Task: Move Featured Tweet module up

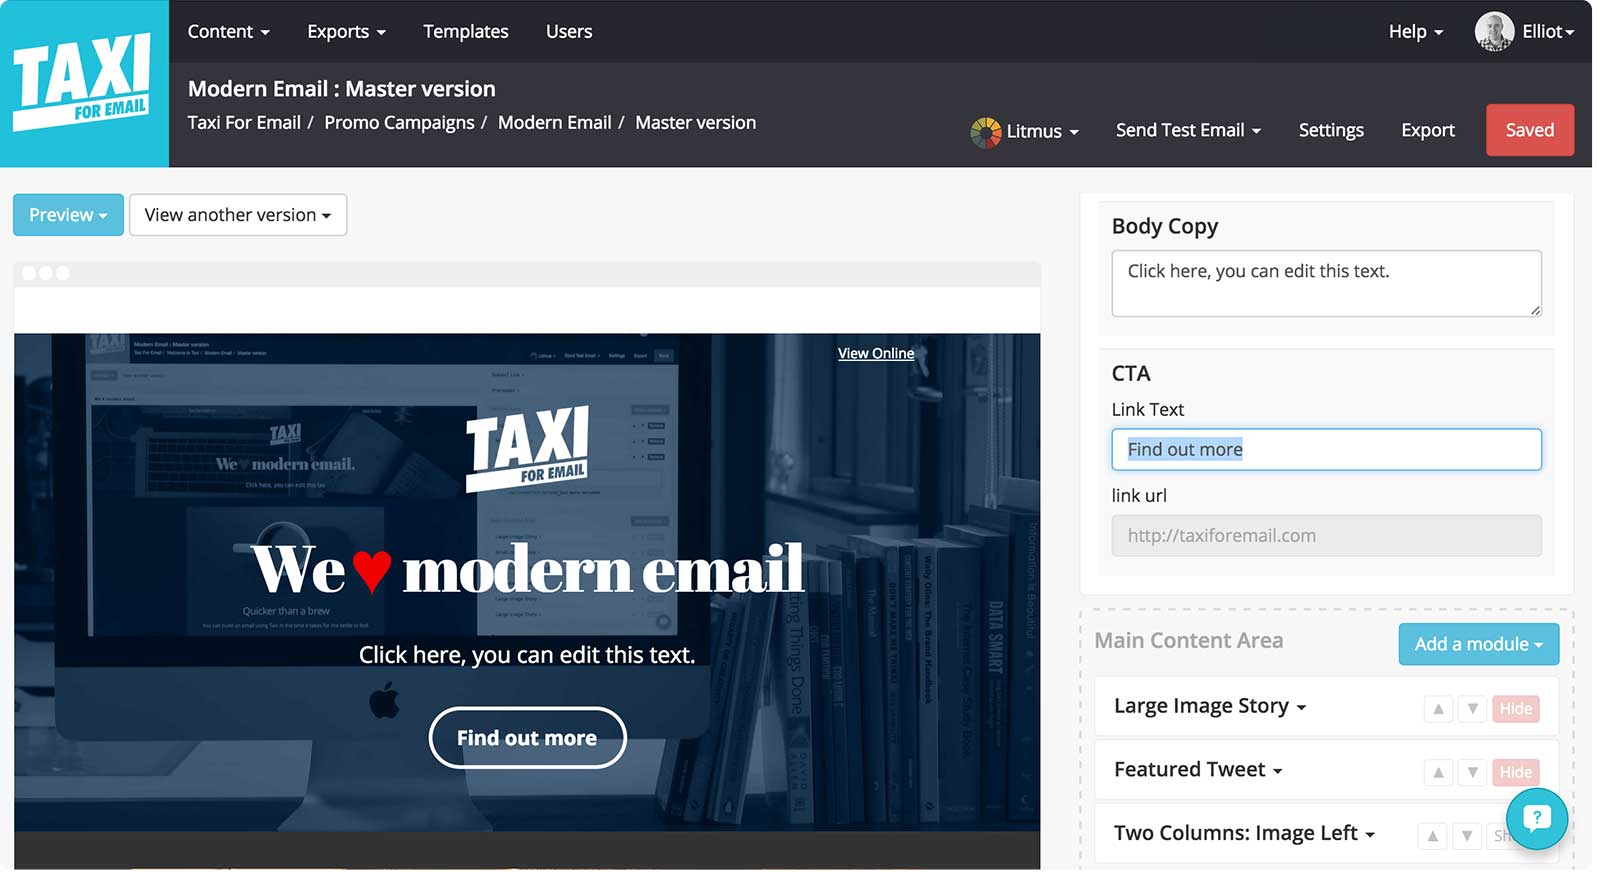Action: 1438,772
